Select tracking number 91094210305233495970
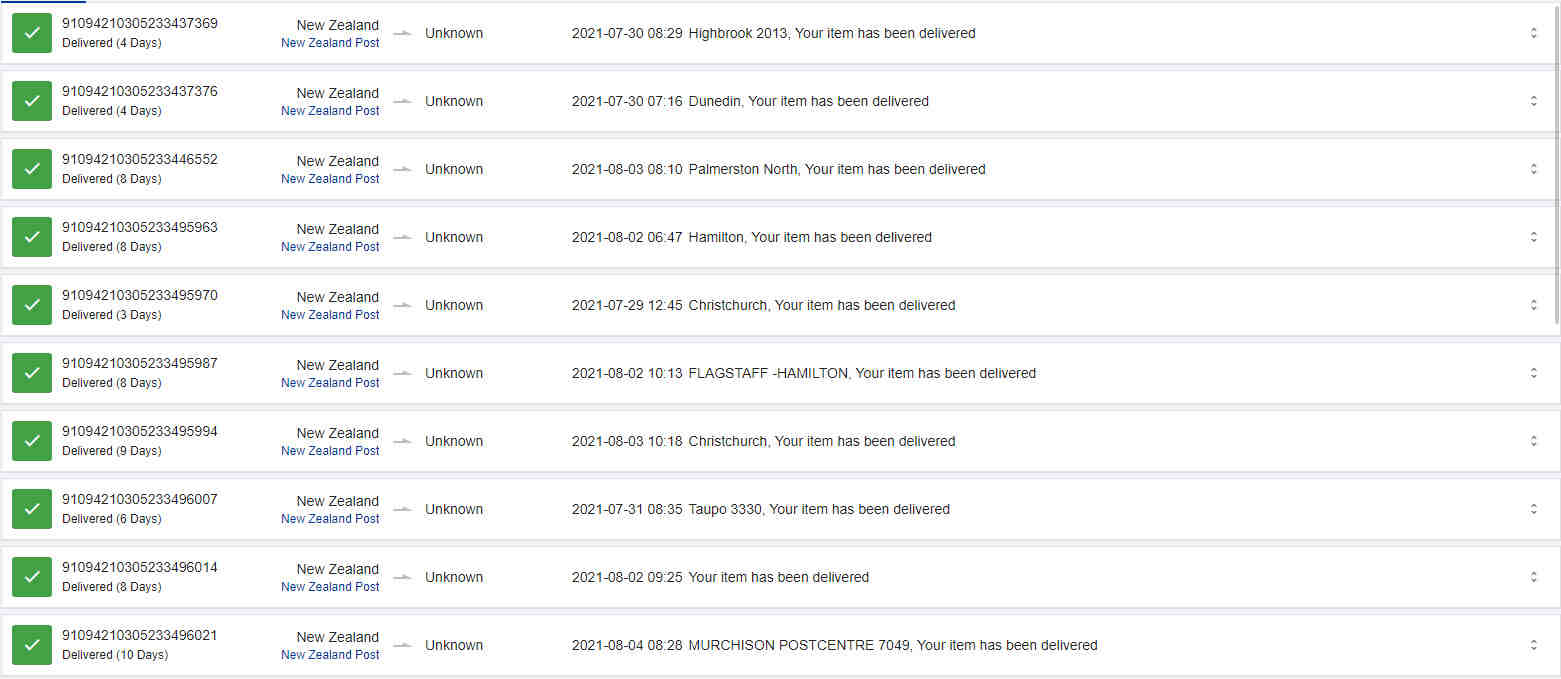Viewport: 1561px width, 679px height. [139, 295]
